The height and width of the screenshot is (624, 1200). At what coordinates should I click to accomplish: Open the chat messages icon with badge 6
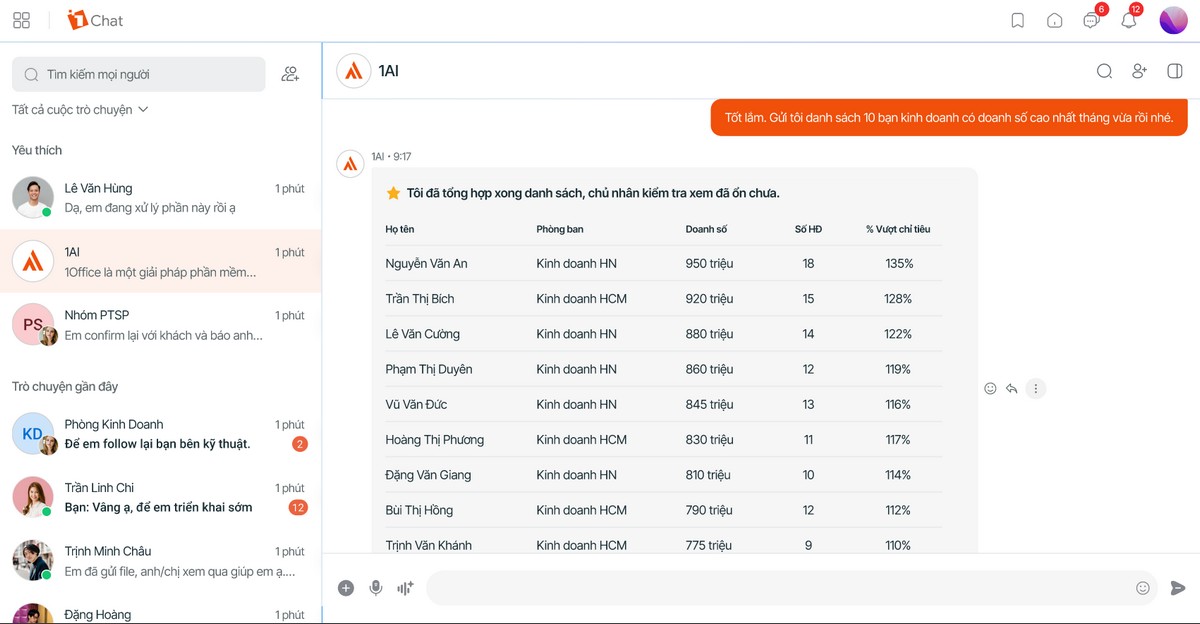(1091, 20)
